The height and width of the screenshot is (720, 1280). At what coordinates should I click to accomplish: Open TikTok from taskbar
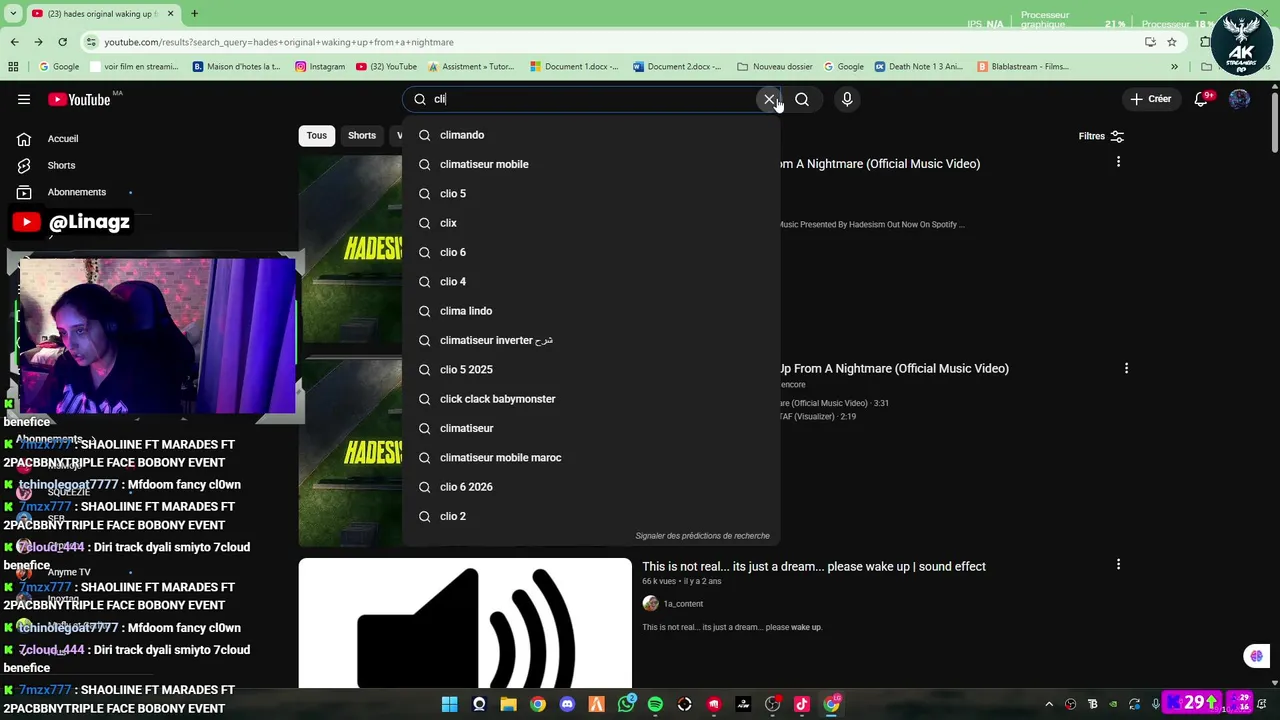tap(802, 704)
